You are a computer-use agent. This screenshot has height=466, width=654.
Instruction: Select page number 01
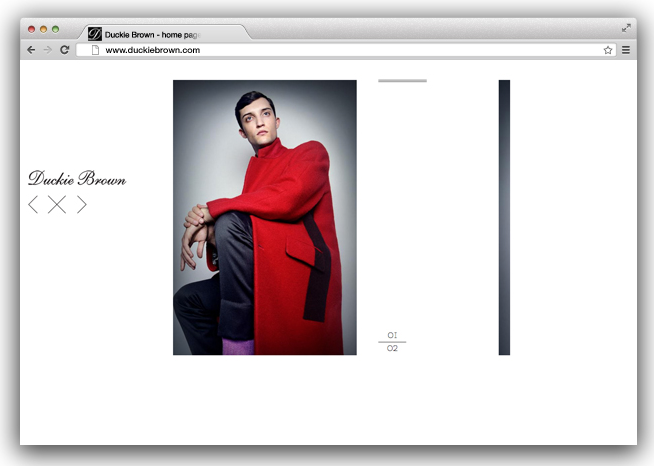point(392,335)
